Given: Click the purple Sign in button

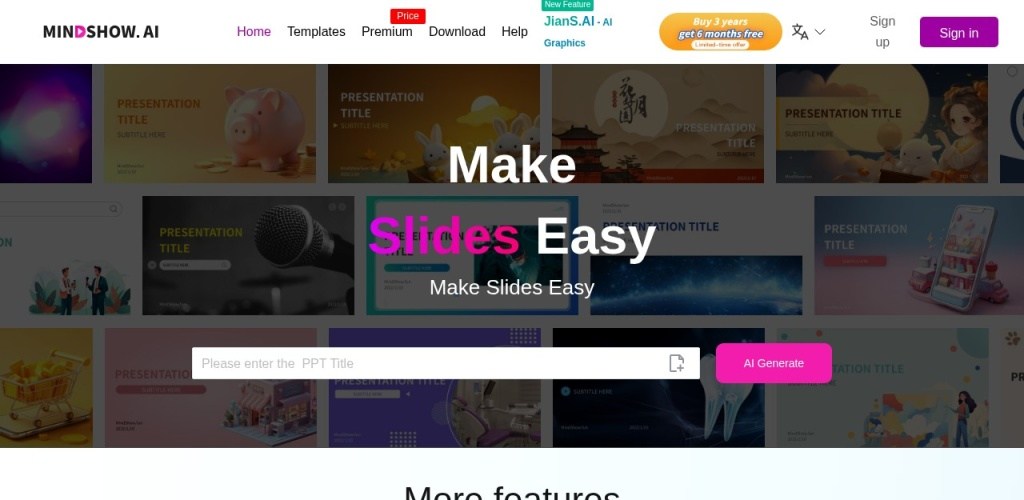Looking at the screenshot, I should click(x=959, y=32).
